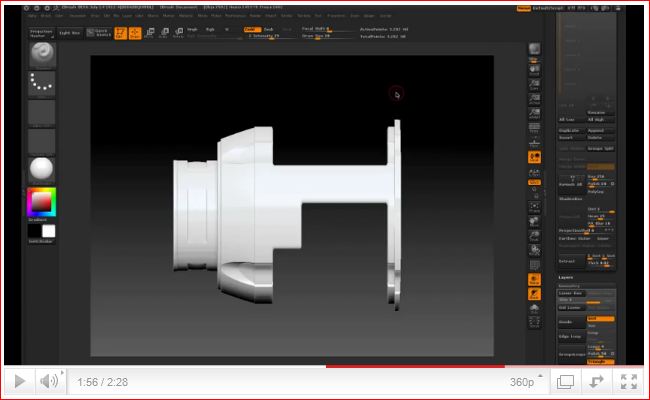650x400 pixels.
Task: Expand the Layers section
Action: click(567, 275)
